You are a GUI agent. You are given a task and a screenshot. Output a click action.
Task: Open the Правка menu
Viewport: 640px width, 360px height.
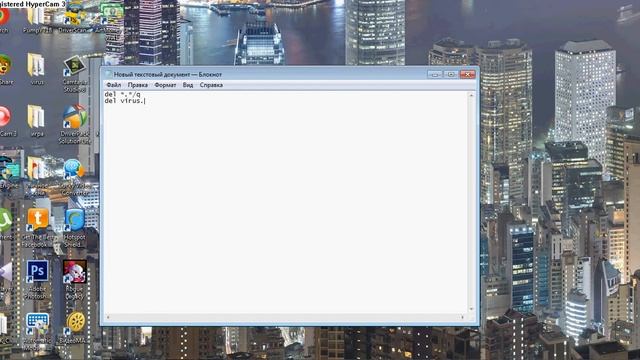click(x=138, y=85)
